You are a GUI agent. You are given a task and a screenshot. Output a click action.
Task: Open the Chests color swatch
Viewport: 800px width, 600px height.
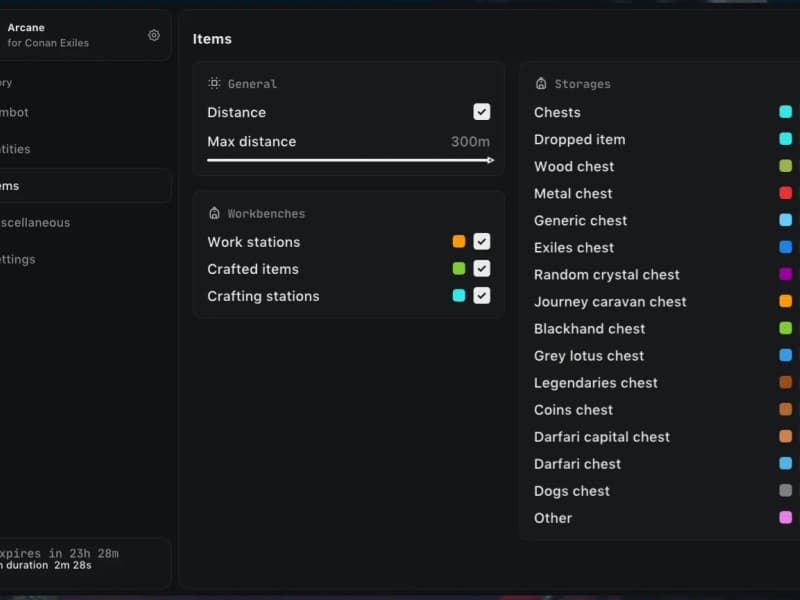point(785,112)
